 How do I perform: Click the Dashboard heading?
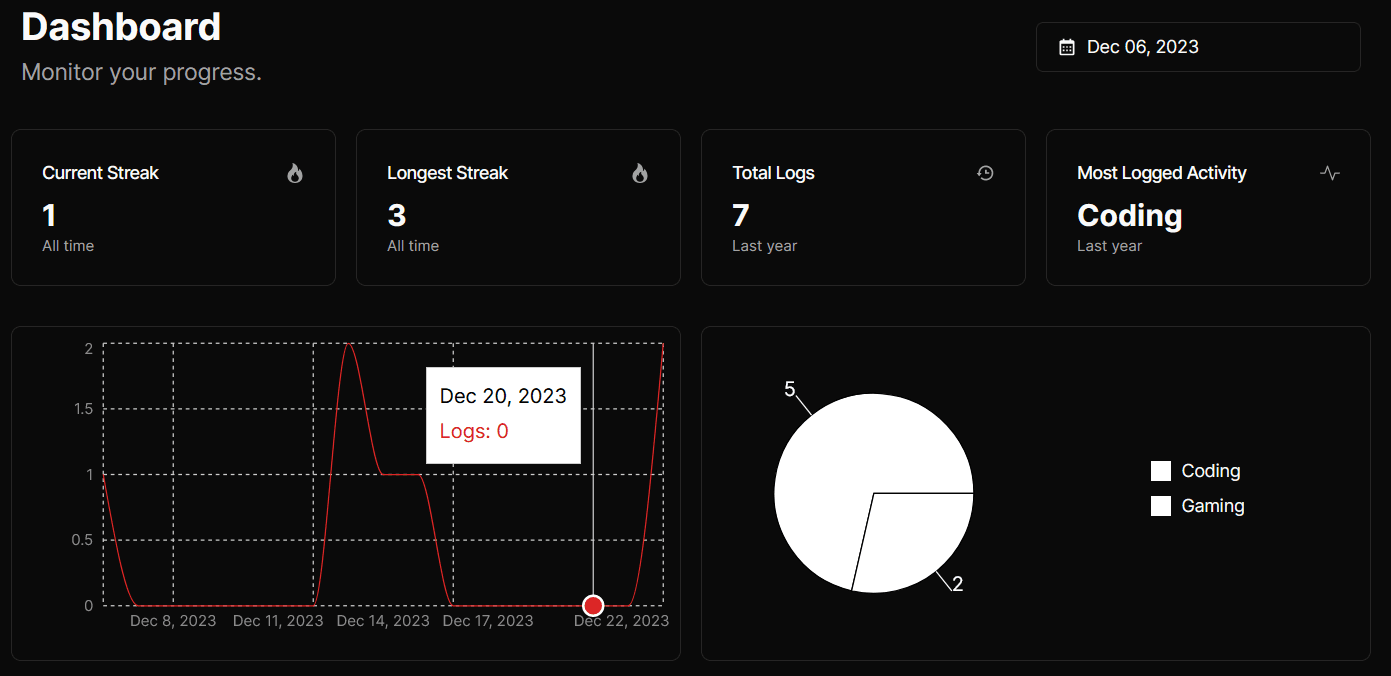[121, 27]
